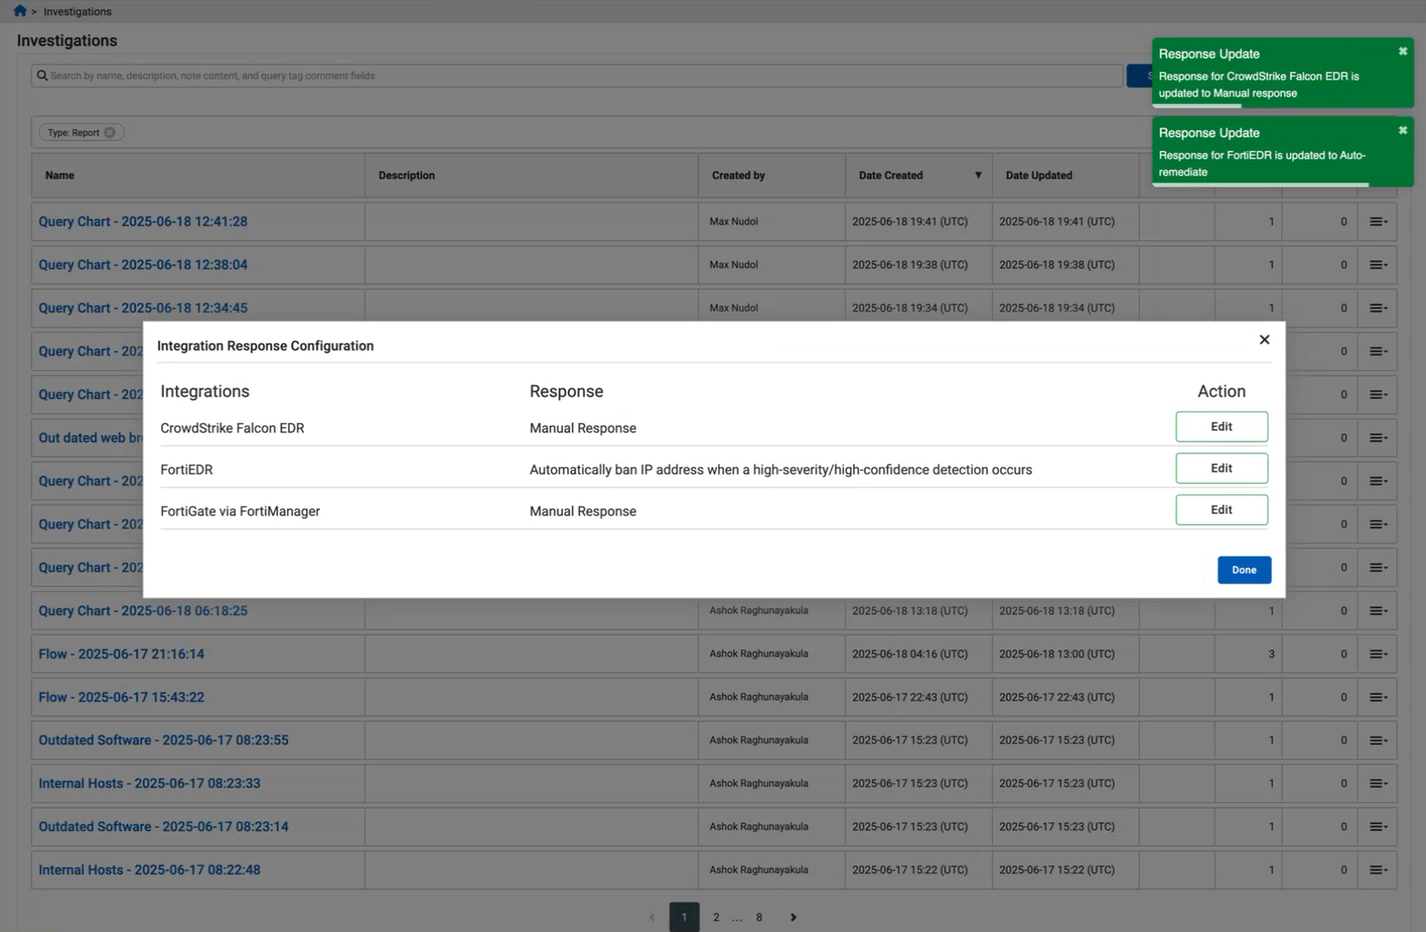Open actions dropdown for Query Chart 12:38:04

tap(1378, 265)
